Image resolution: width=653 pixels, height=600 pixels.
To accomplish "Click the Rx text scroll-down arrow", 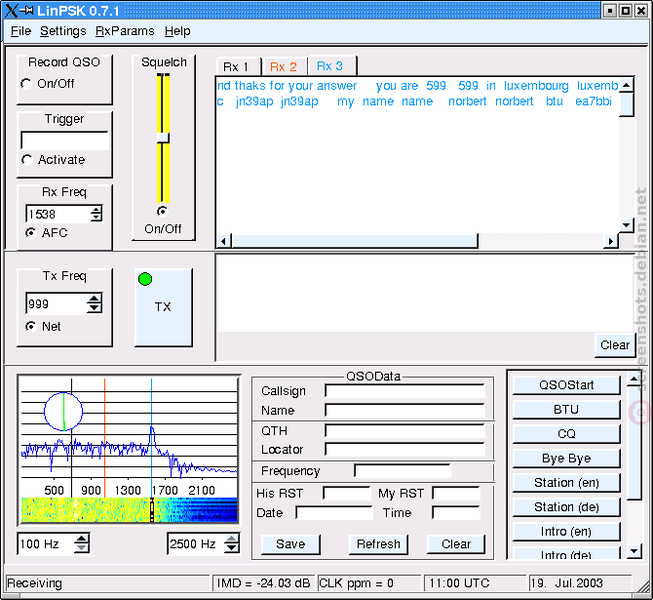I will [x=626, y=225].
